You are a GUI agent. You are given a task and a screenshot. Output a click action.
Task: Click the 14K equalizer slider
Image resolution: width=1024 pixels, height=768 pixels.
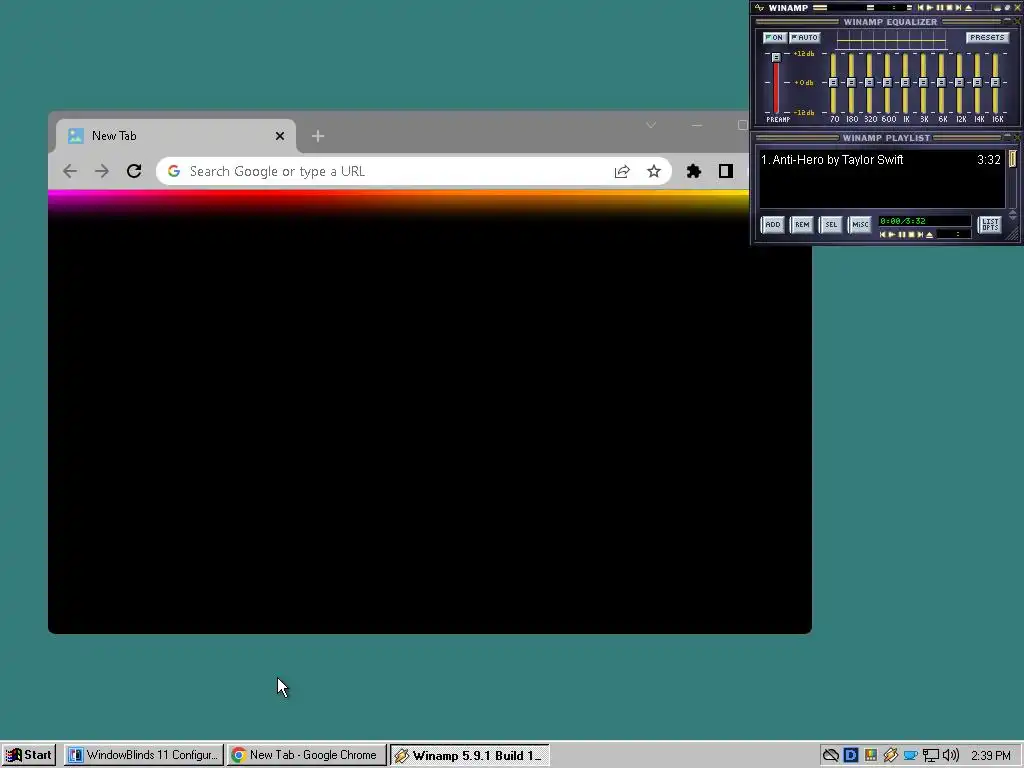977,82
